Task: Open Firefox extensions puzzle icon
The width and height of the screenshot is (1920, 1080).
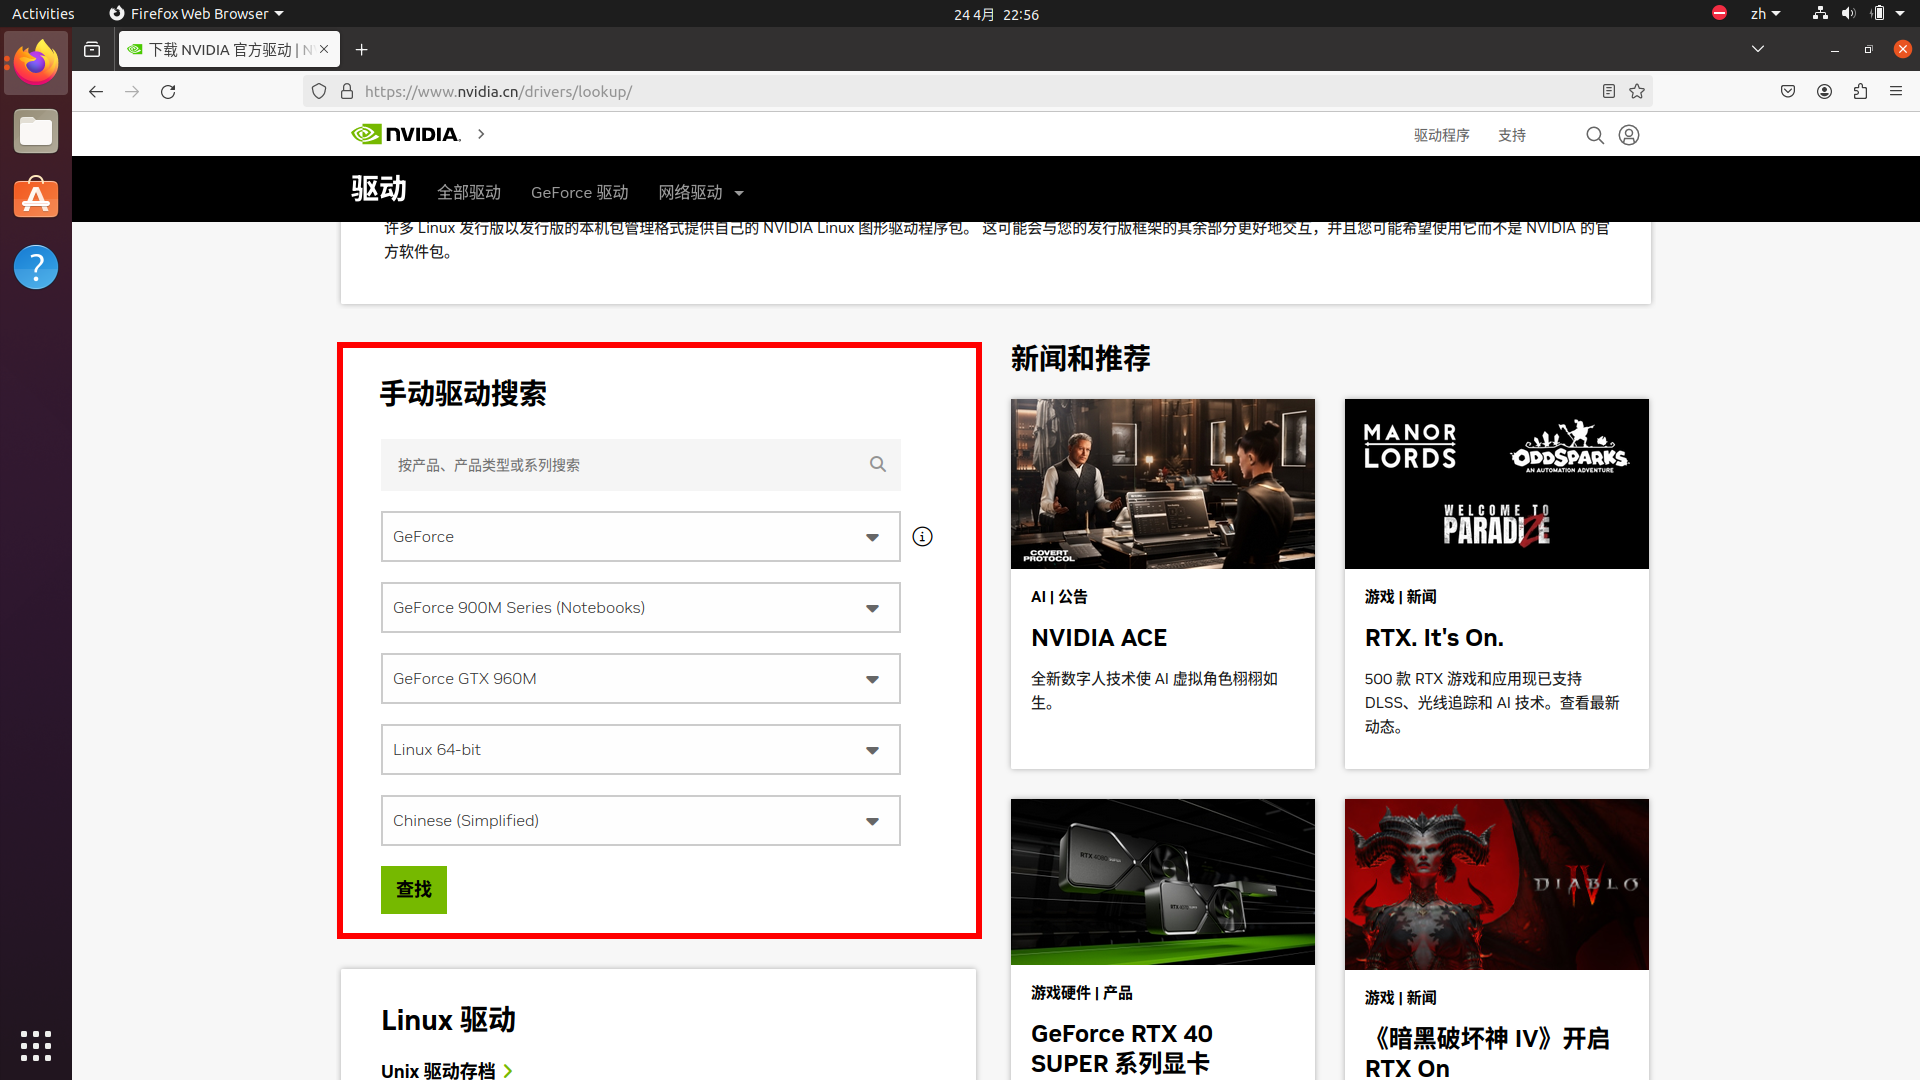Action: click(x=1860, y=91)
